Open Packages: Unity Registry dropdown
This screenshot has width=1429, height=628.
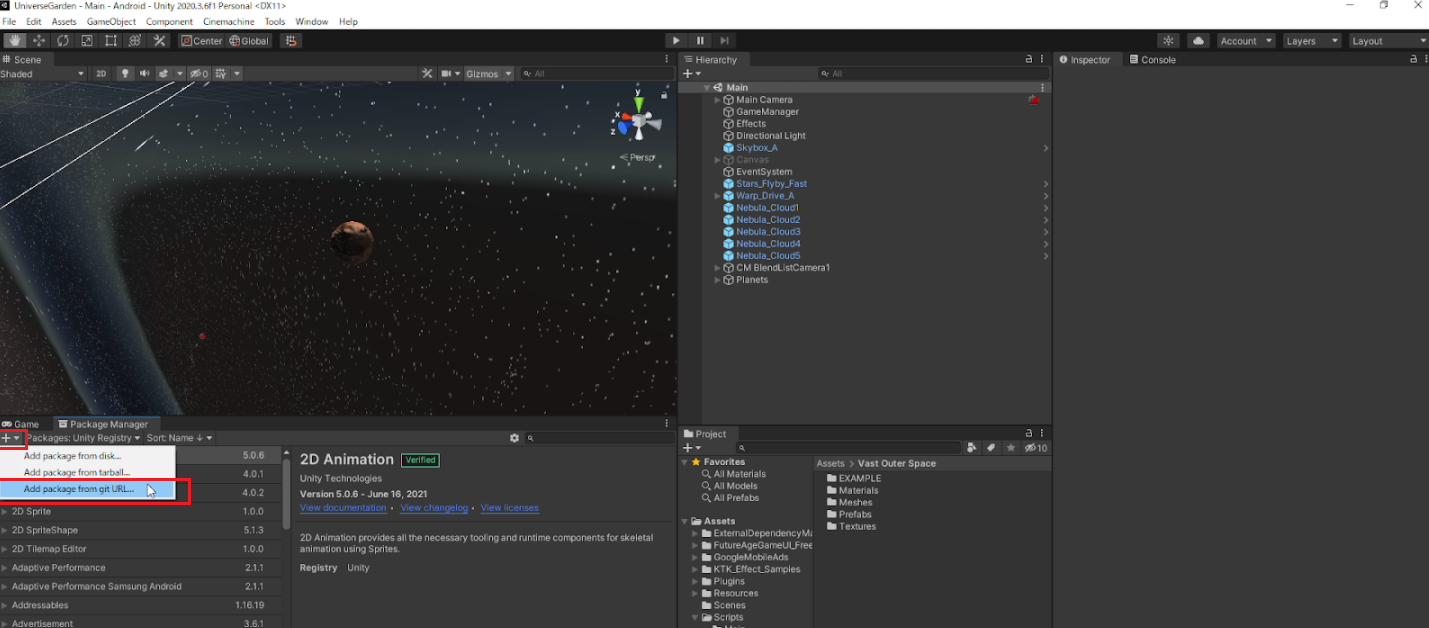[x=84, y=438]
